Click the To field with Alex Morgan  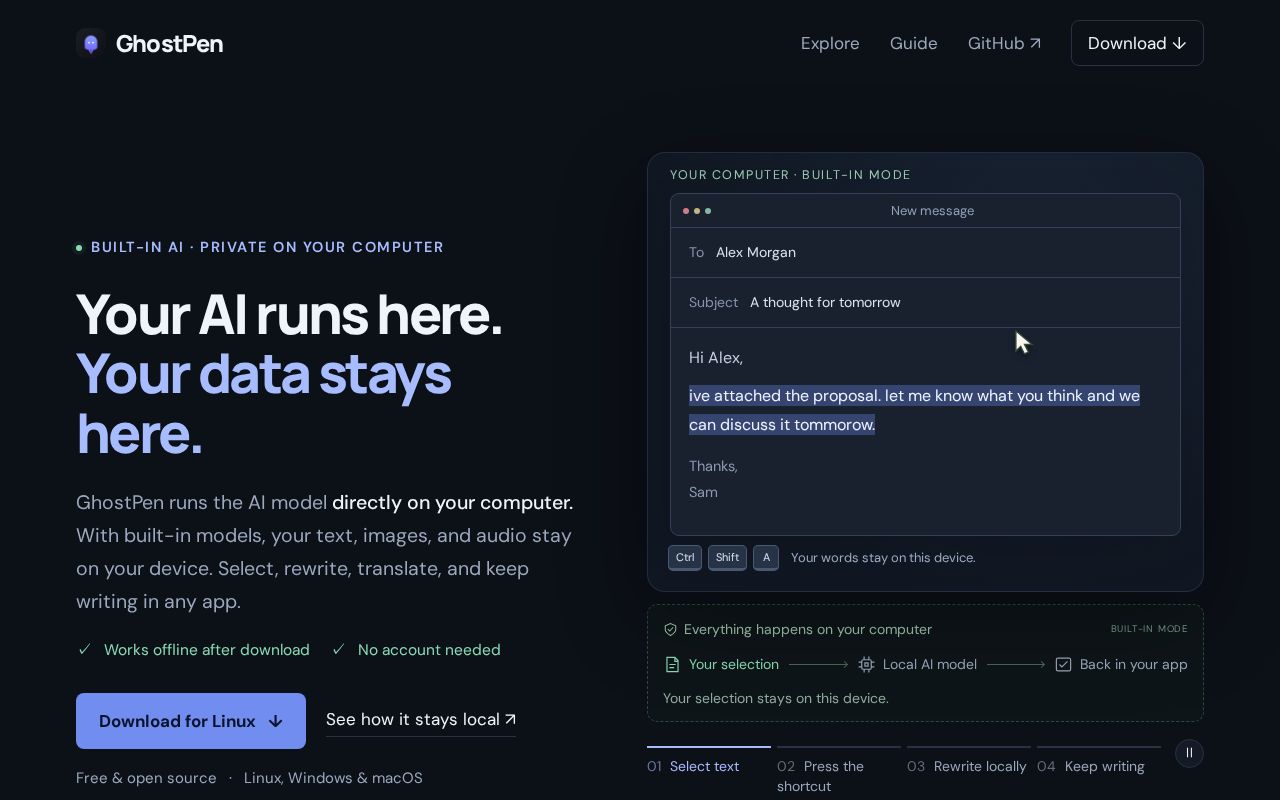tap(925, 253)
